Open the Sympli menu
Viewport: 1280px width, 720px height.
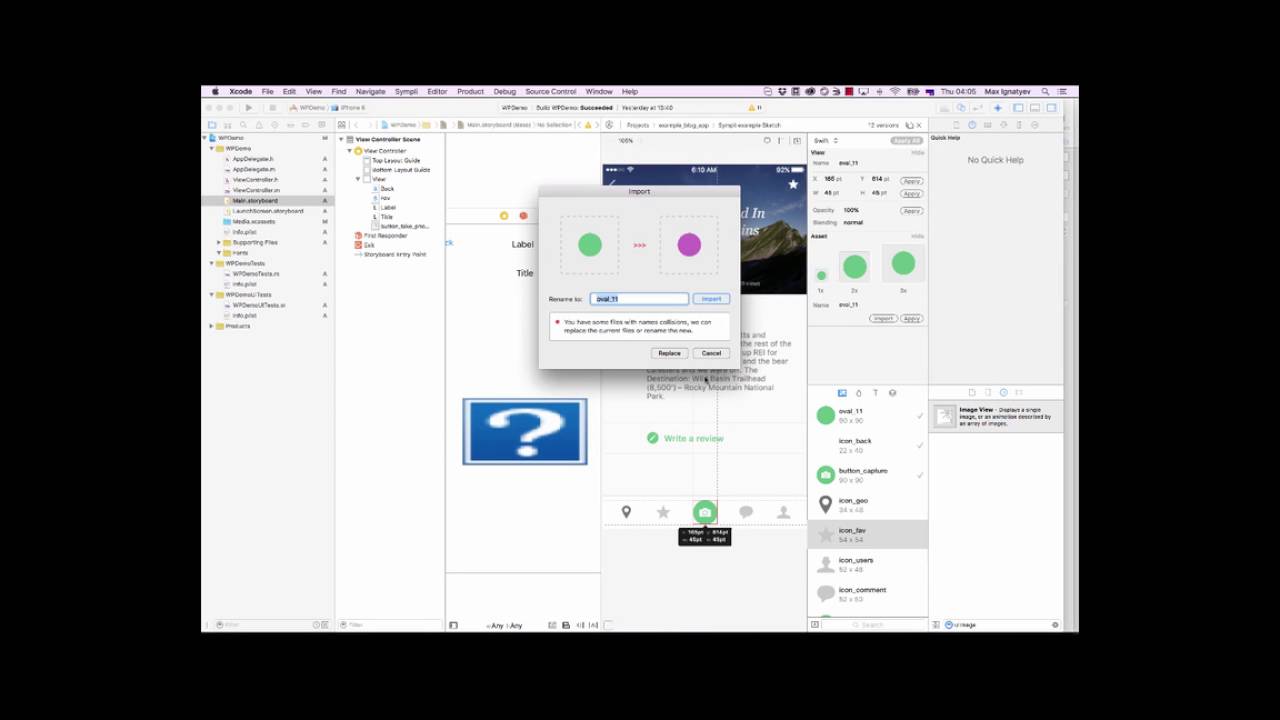(x=406, y=91)
